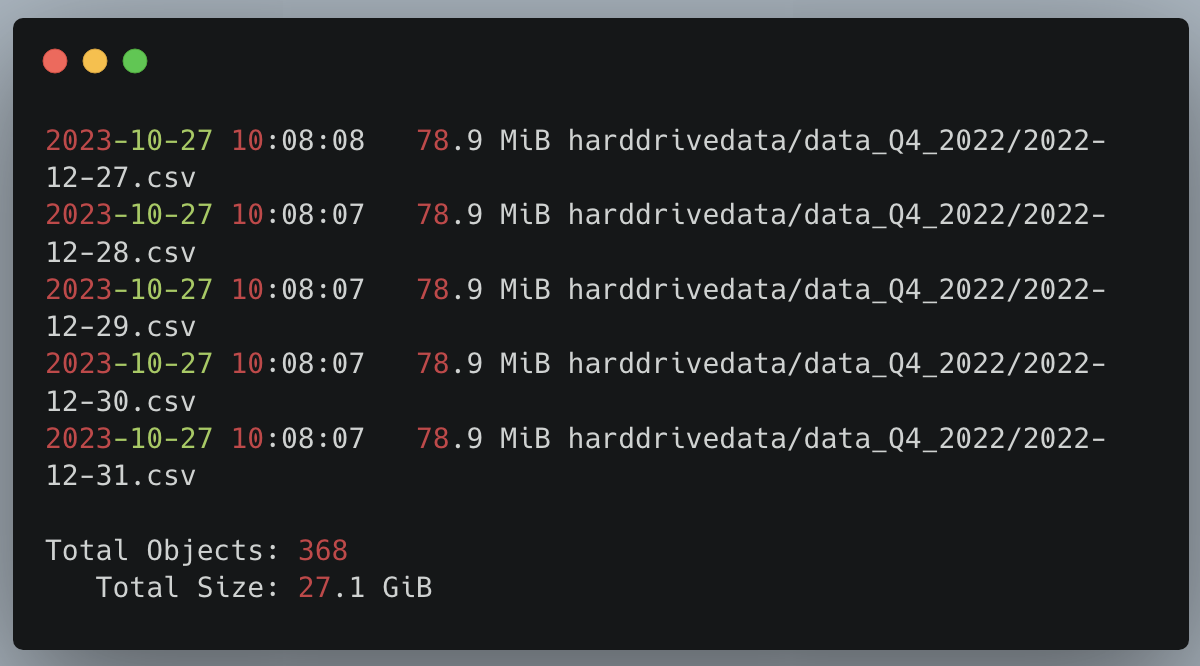Select the 27.1 GiB total size value

[365, 587]
